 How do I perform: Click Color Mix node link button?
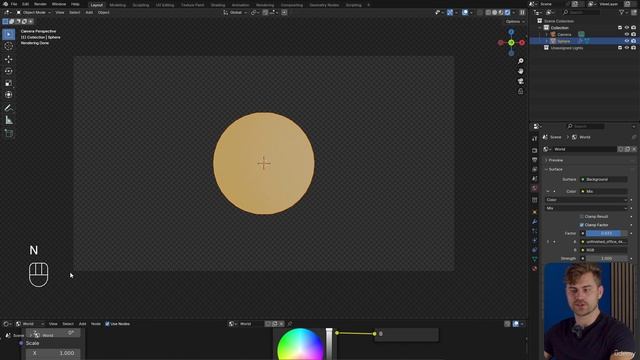tap(604, 191)
